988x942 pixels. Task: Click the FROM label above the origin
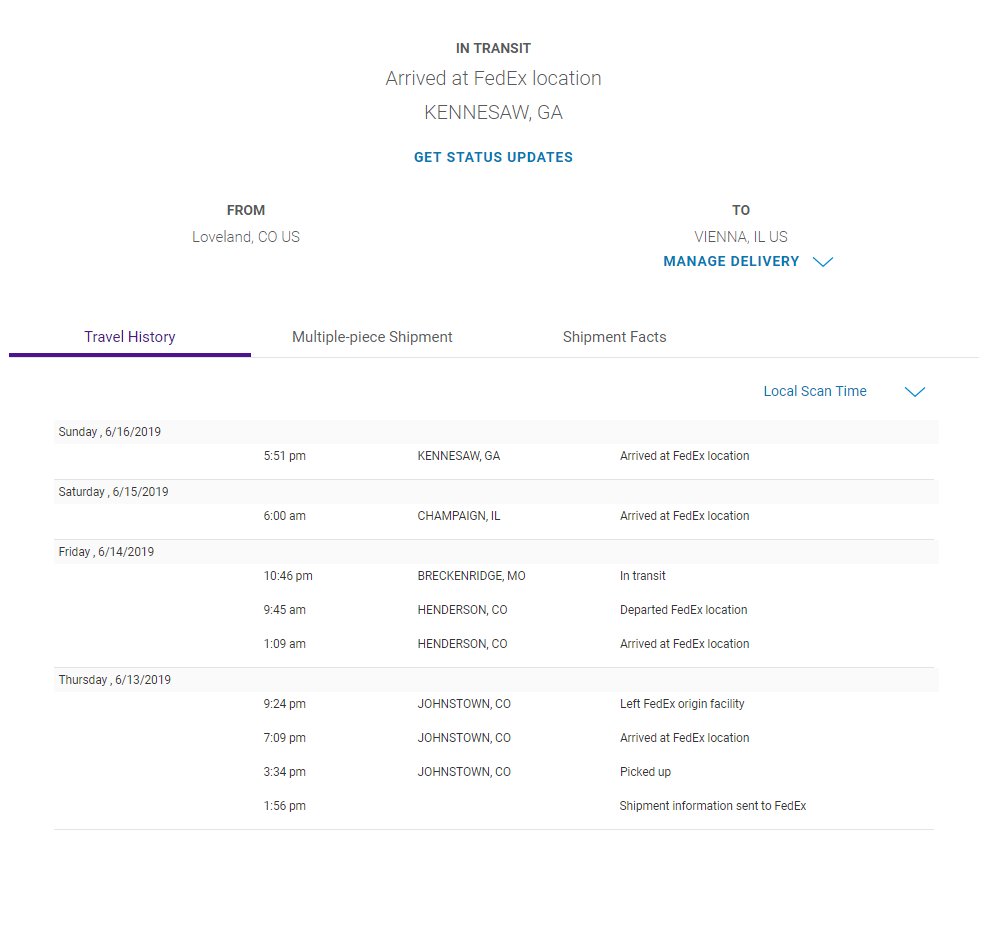click(246, 210)
